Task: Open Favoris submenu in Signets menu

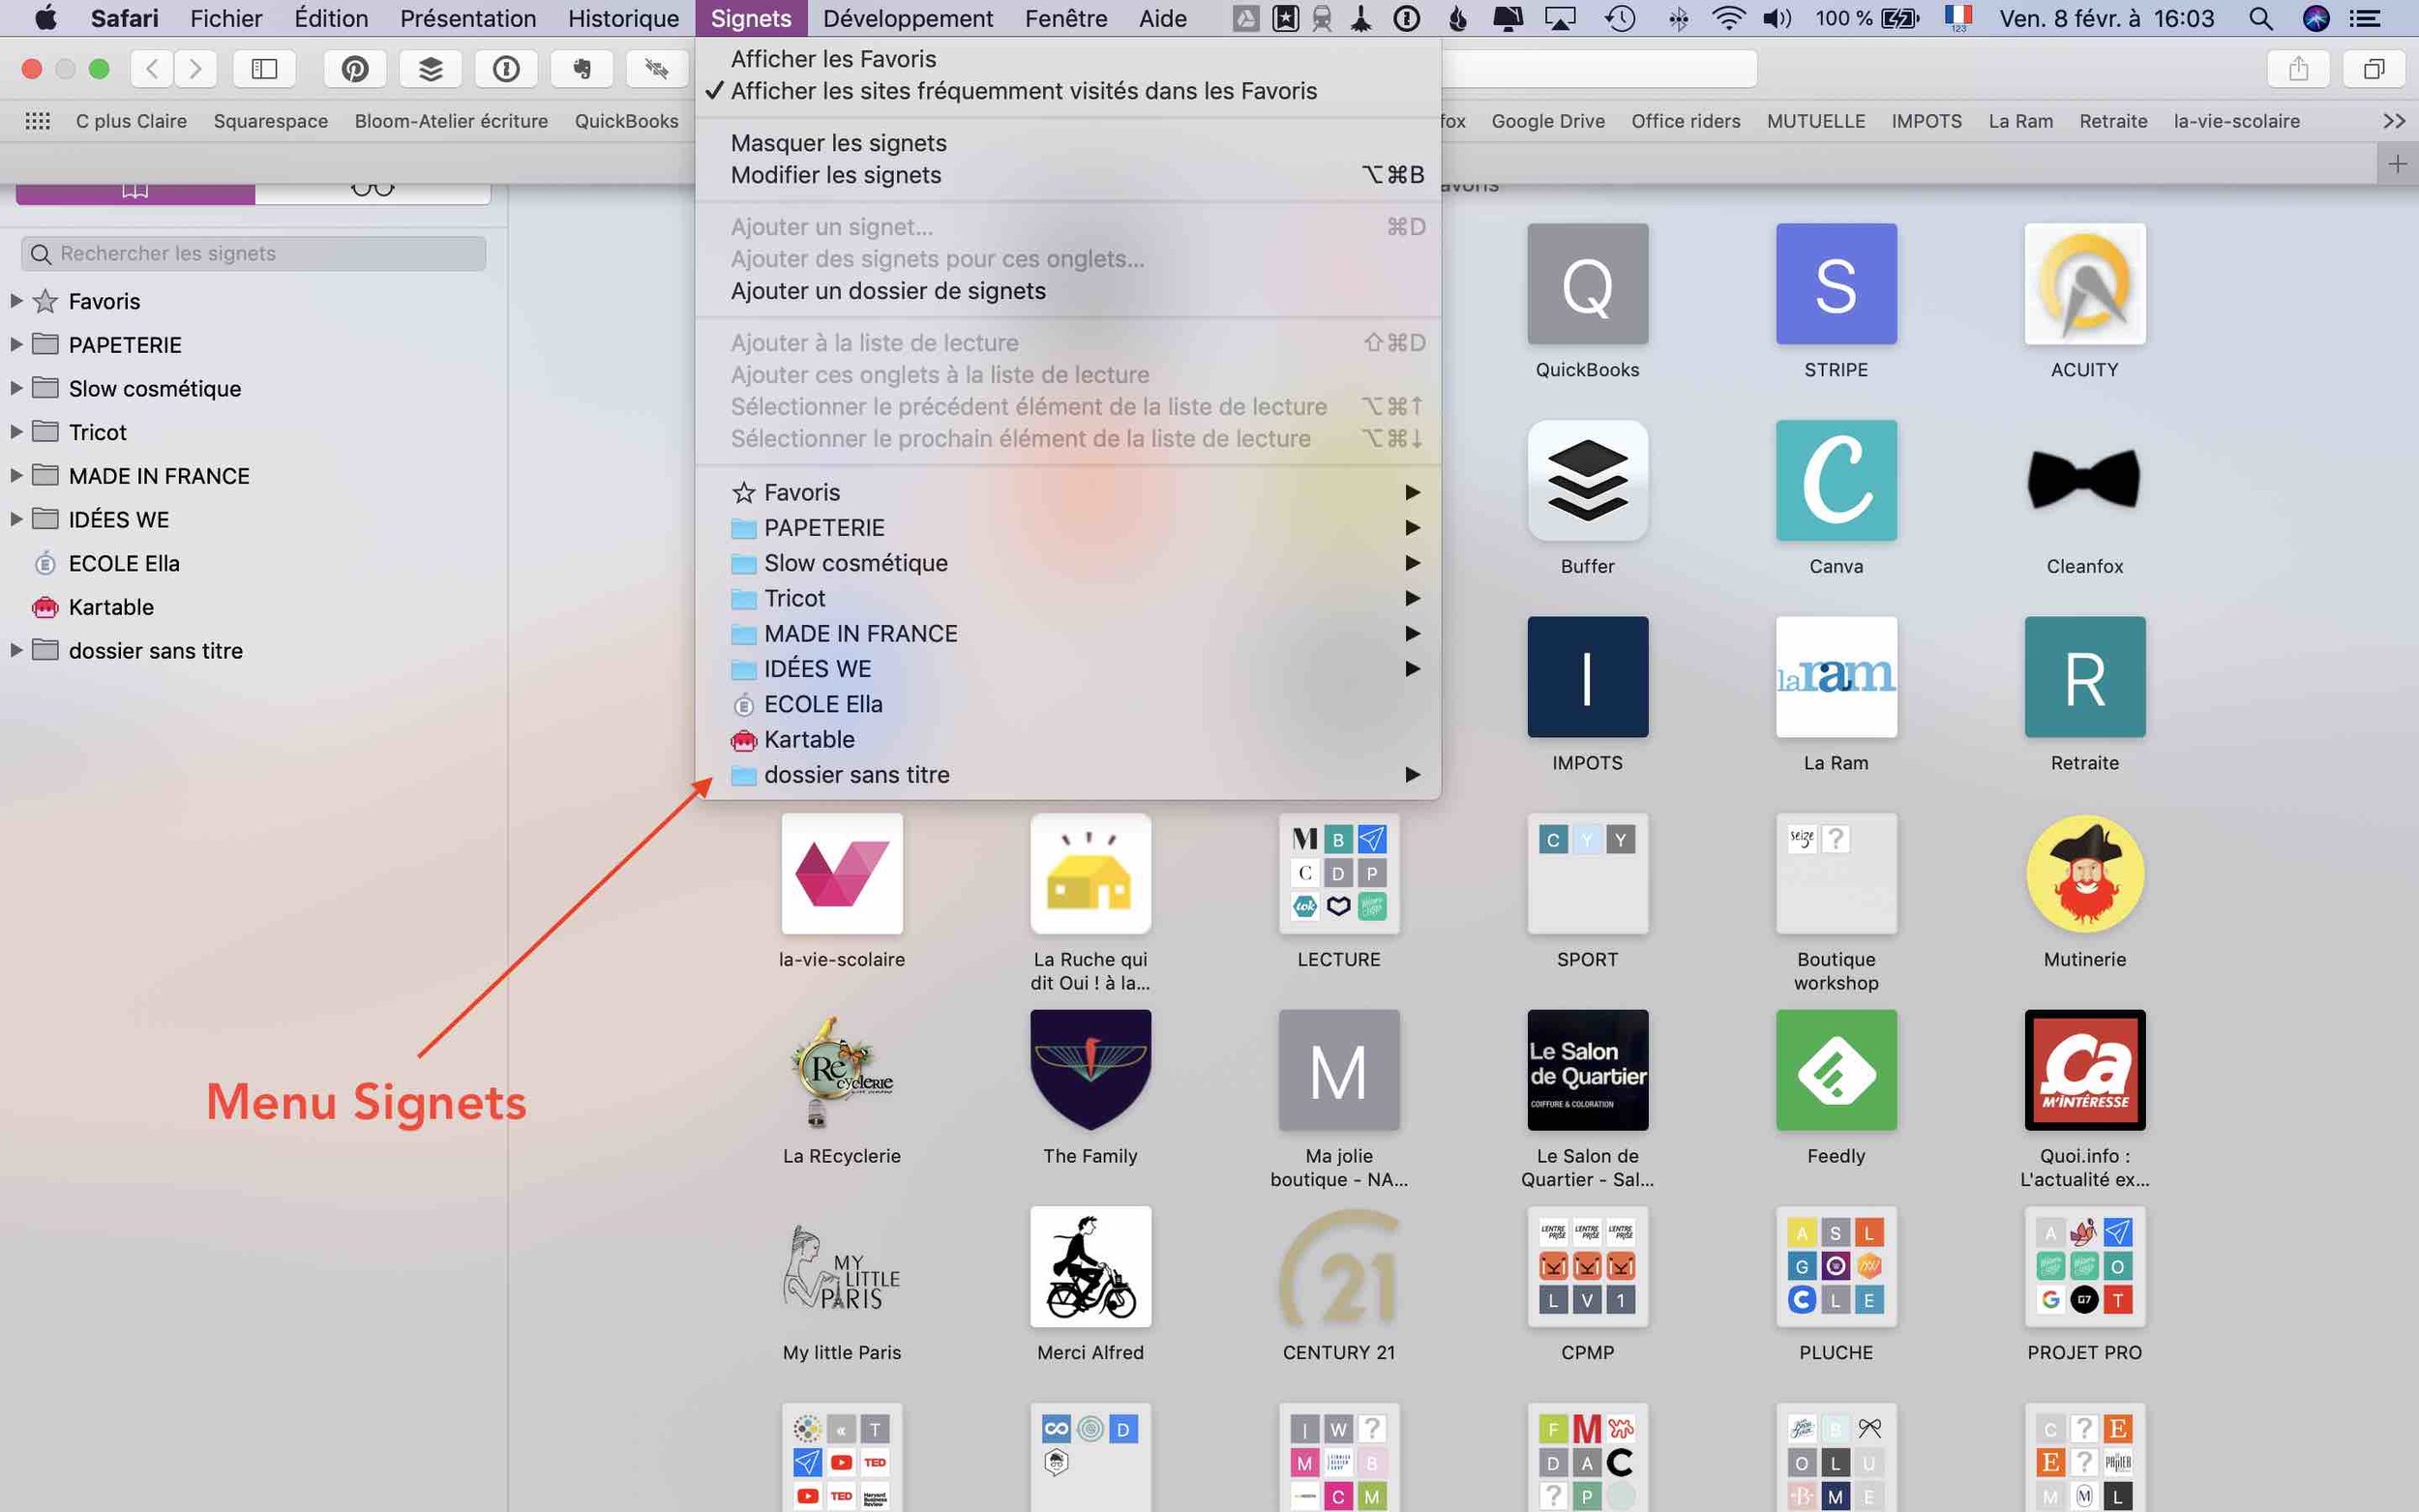Action: click(1068, 492)
